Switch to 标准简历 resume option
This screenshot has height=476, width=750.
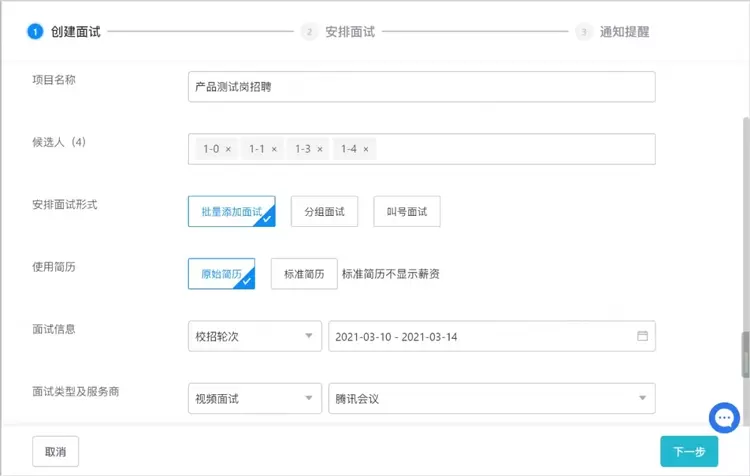[x=304, y=273]
